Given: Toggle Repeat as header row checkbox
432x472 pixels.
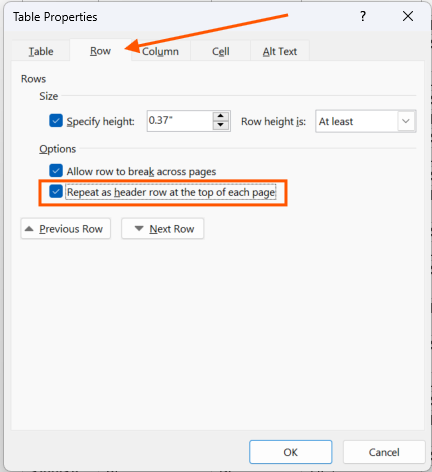Looking at the screenshot, I should [x=56, y=192].
